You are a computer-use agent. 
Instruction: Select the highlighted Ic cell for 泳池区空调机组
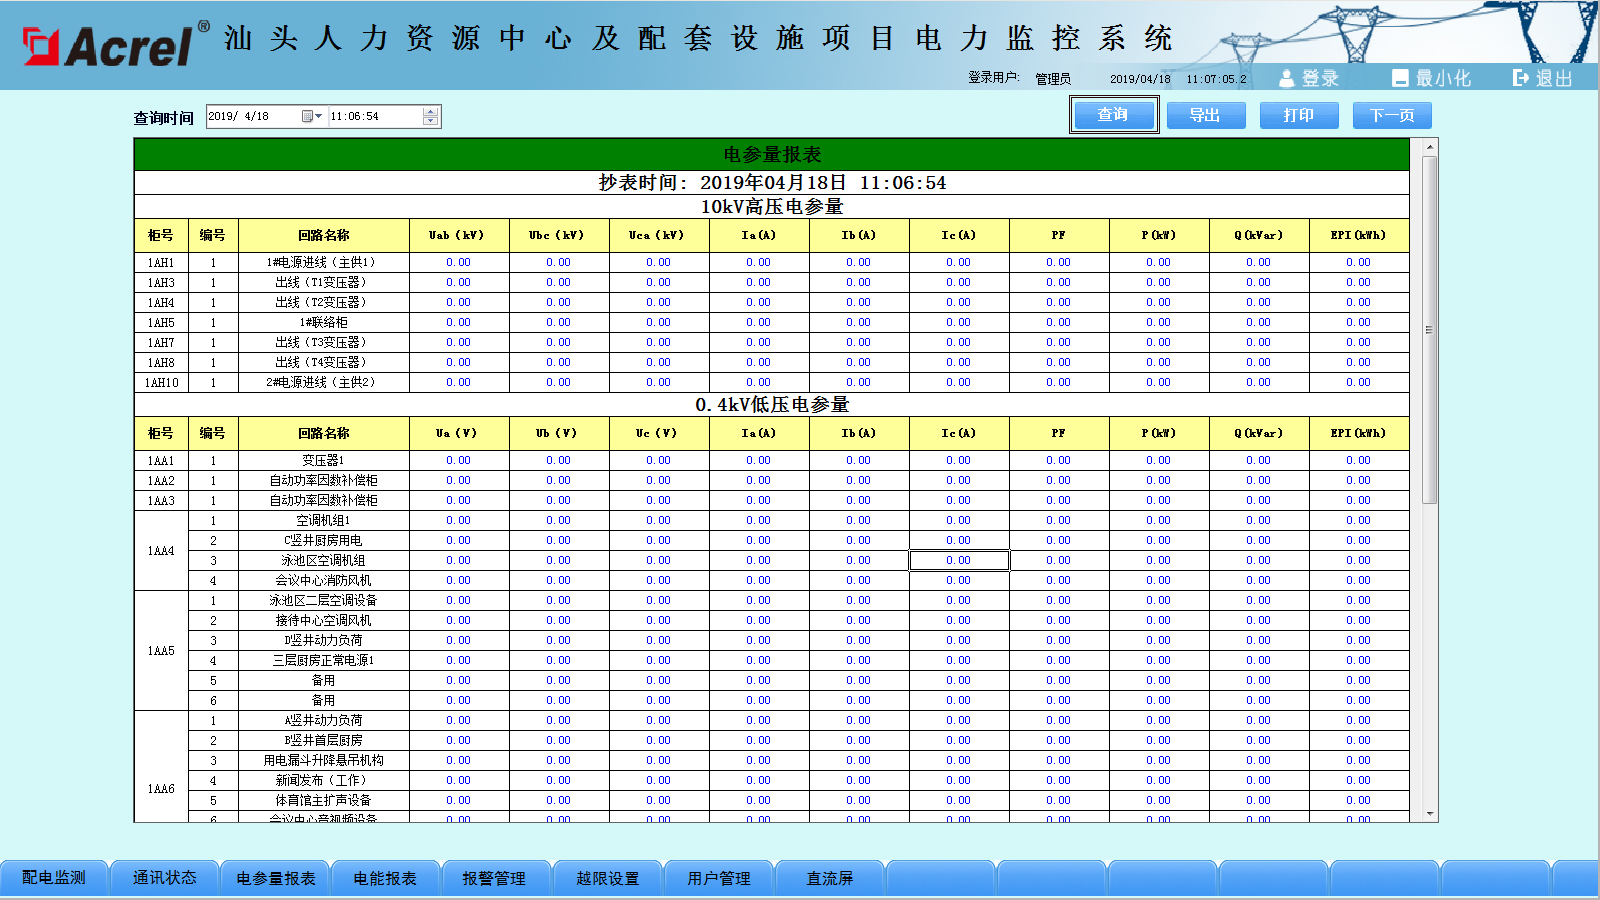pos(958,560)
